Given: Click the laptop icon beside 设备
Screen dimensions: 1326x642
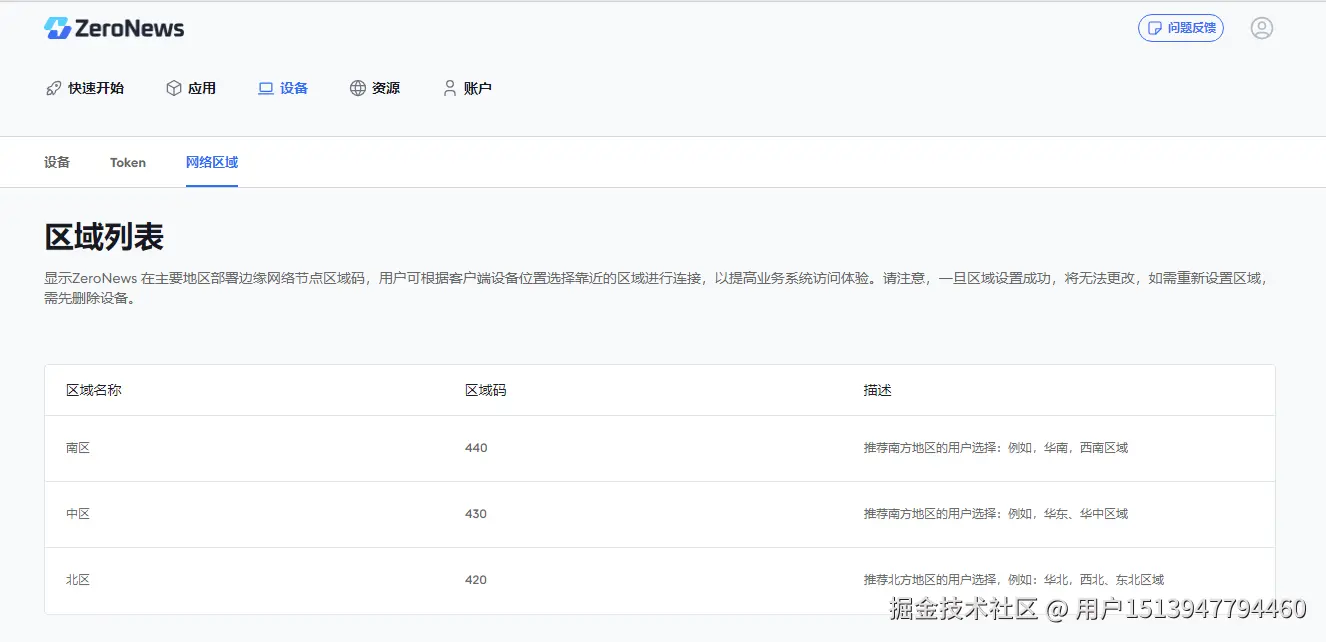Looking at the screenshot, I should point(266,88).
